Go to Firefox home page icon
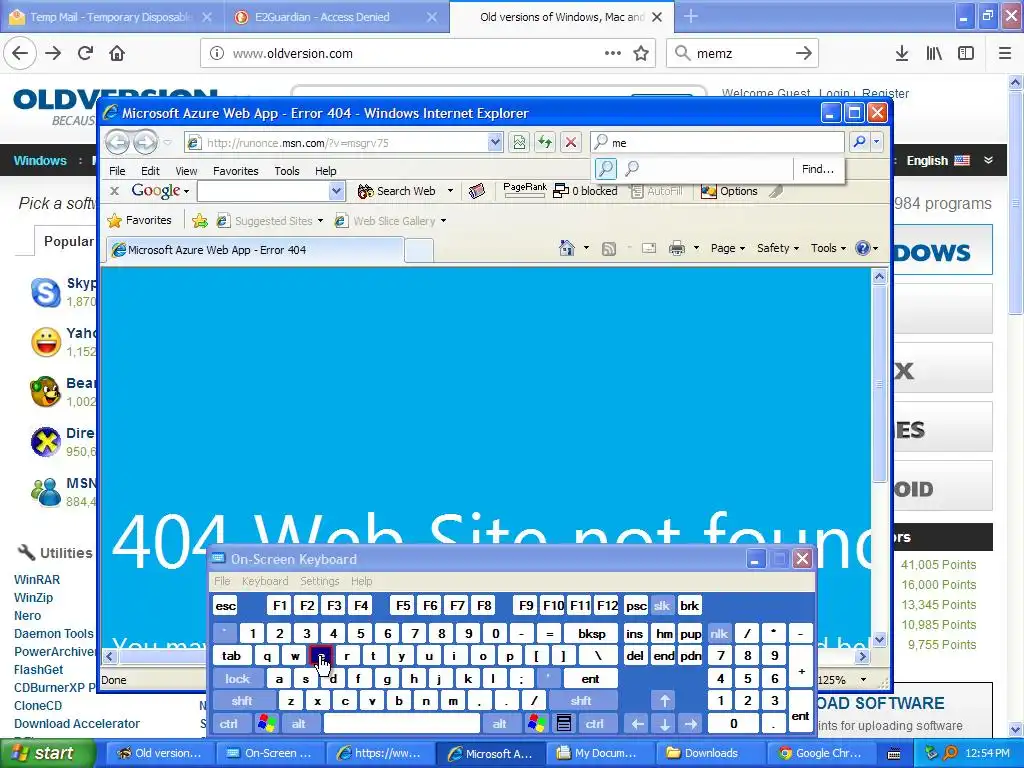This screenshot has height=768, width=1024. 117,53
